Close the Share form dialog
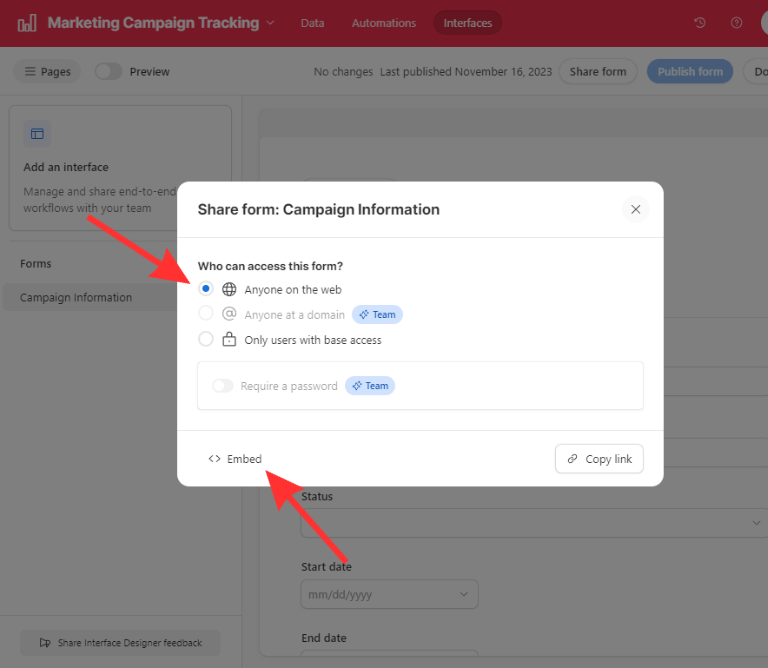Screen dimensions: 768x668 (635, 210)
